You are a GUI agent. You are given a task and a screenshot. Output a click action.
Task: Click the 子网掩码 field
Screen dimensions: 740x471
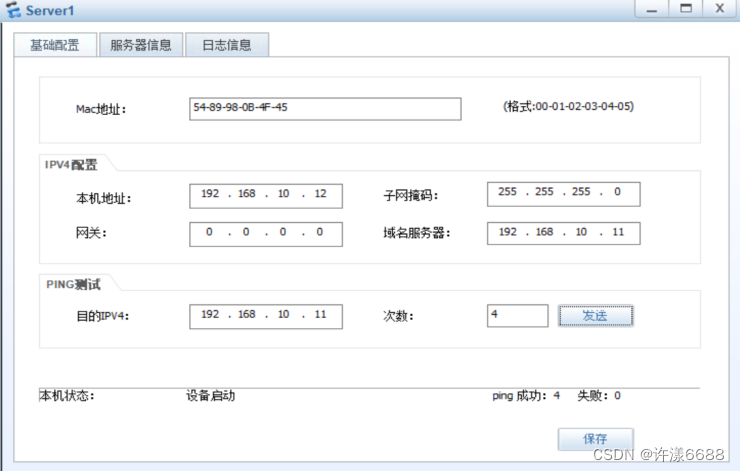[x=563, y=194]
